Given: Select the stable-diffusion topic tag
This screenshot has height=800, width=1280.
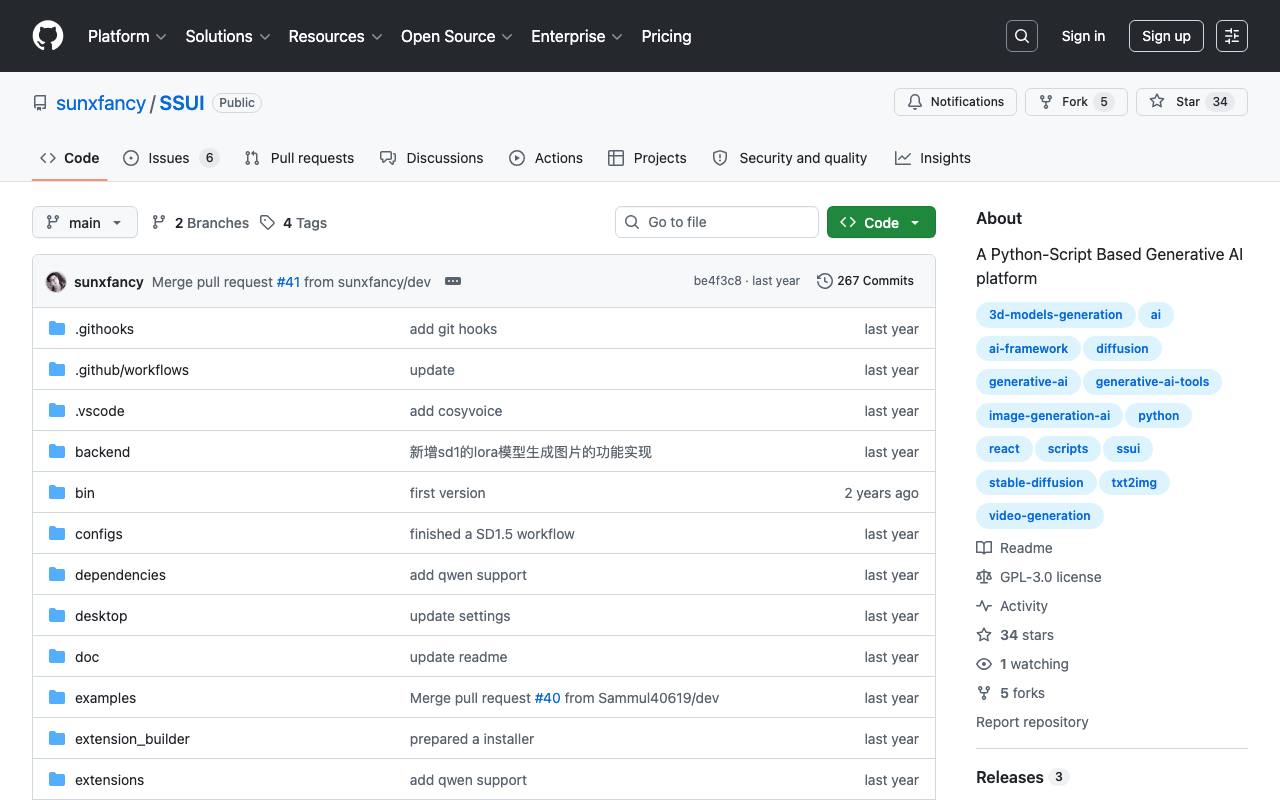Looking at the screenshot, I should 1036,483.
